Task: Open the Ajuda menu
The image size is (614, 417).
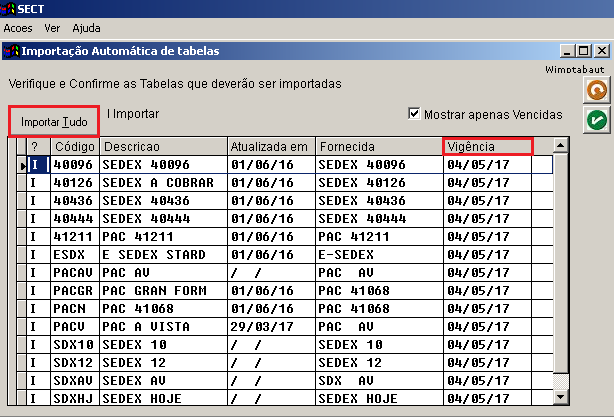Action: [x=86, y=28]
